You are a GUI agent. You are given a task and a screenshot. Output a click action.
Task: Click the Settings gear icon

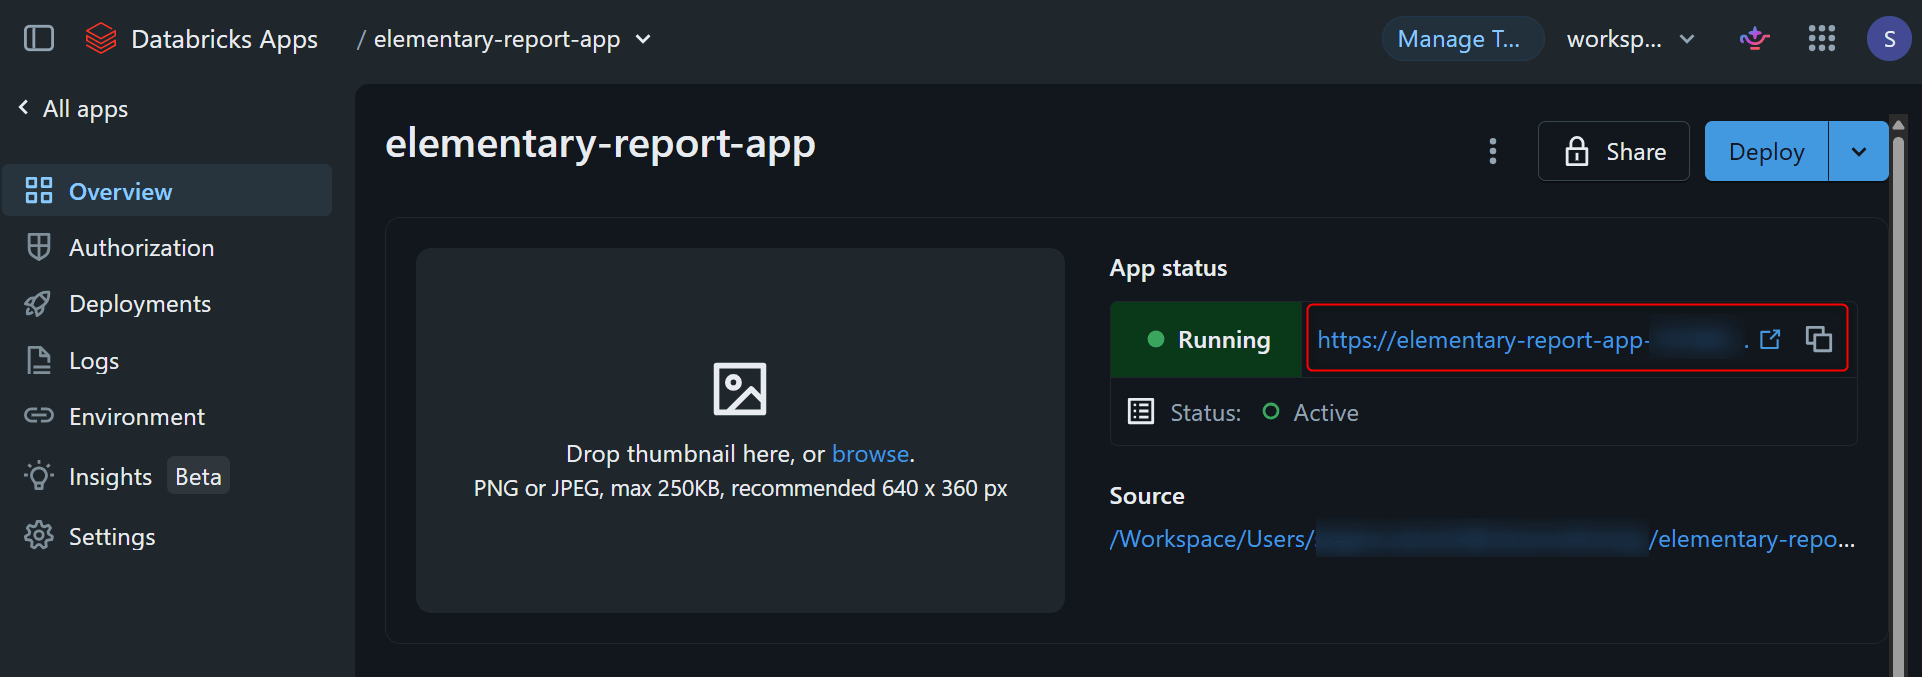[39, 536]
